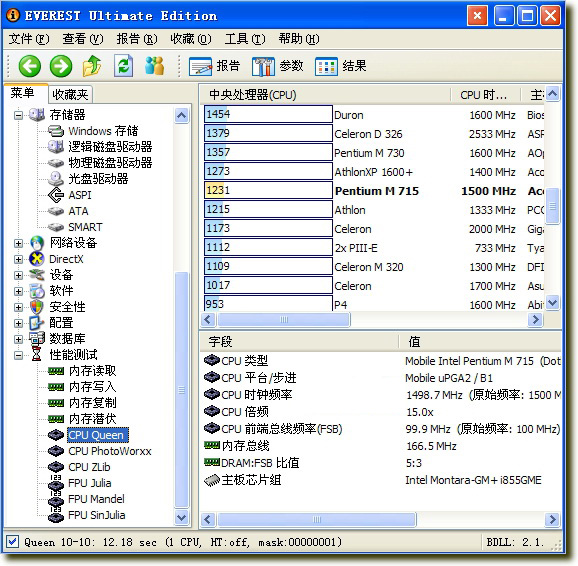Expand the 安全性 tree node
Screen dimensions: 578x566
click(x=18, y=307)
